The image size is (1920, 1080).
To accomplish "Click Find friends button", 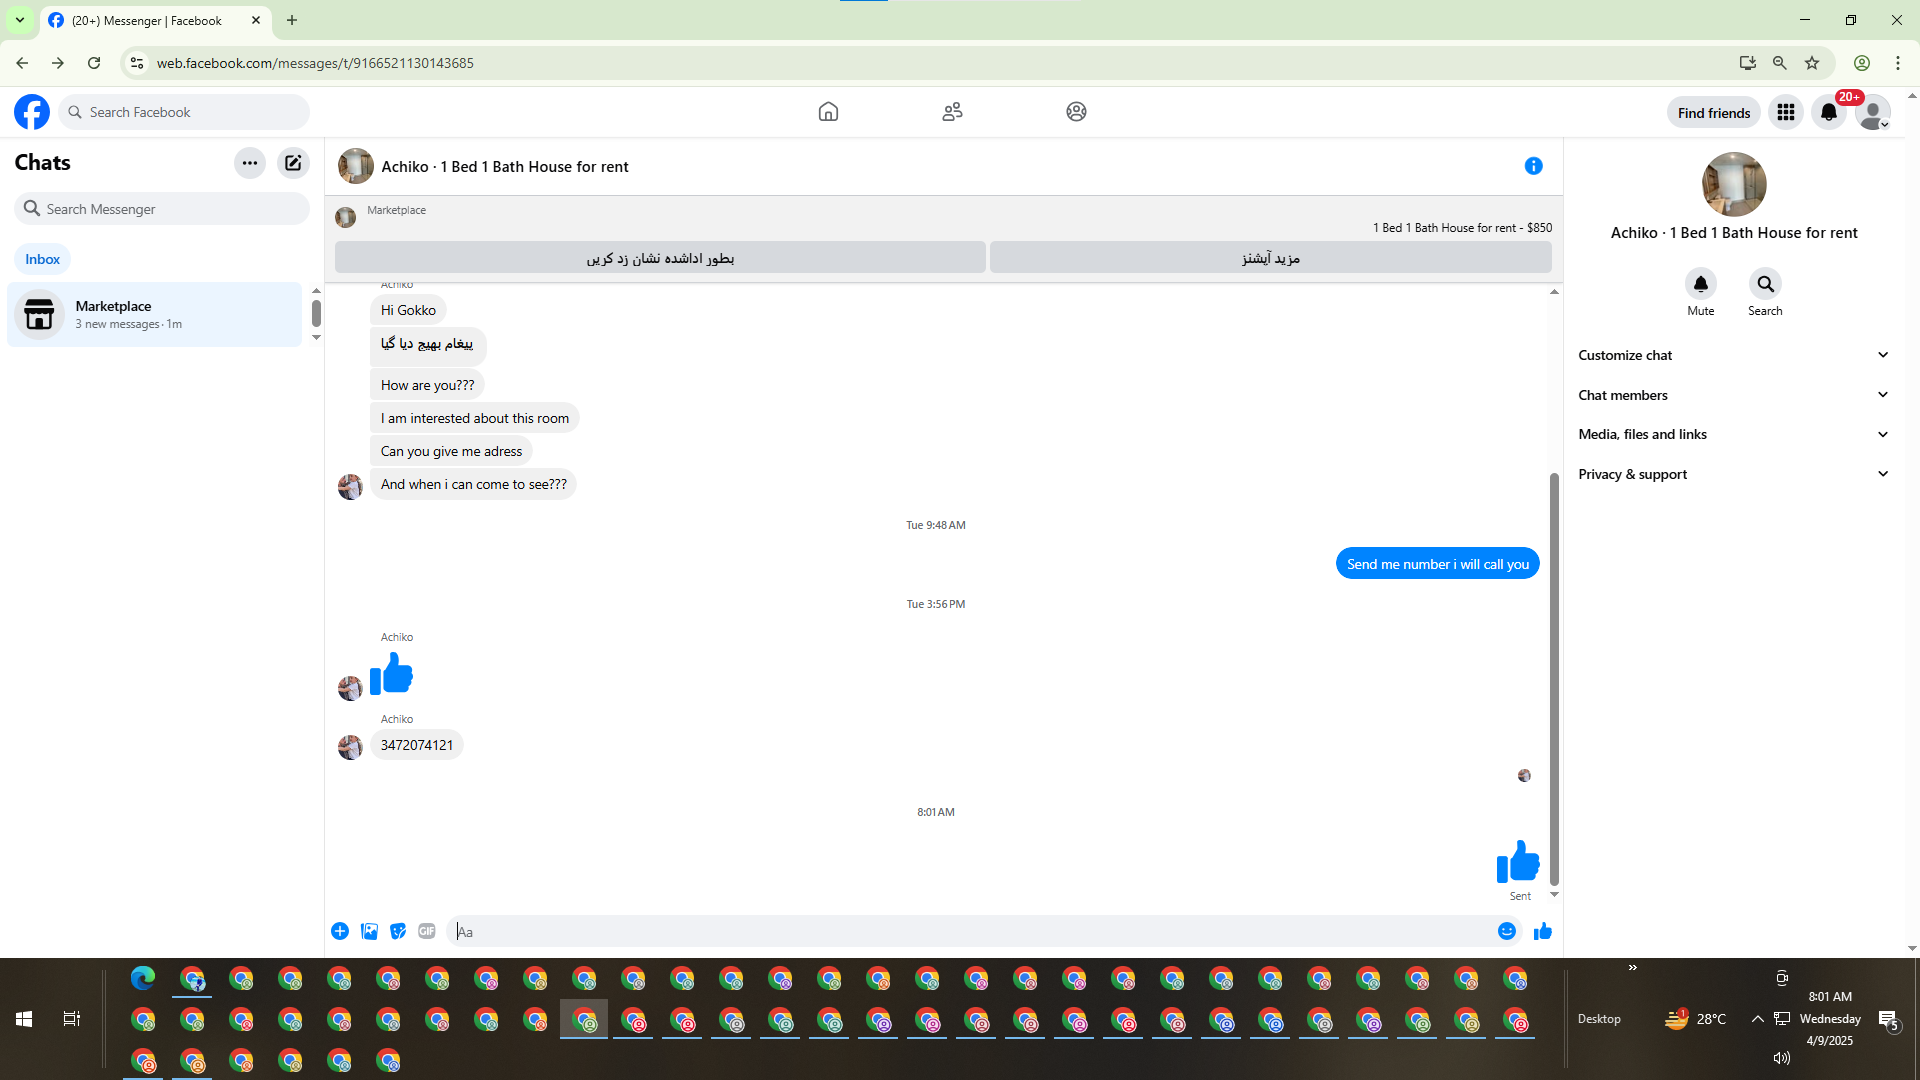I will (x=1714, y=113).
